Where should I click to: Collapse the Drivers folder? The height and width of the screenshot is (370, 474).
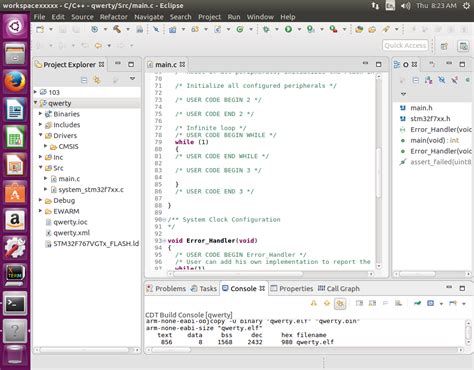click(x=40, y=135)
